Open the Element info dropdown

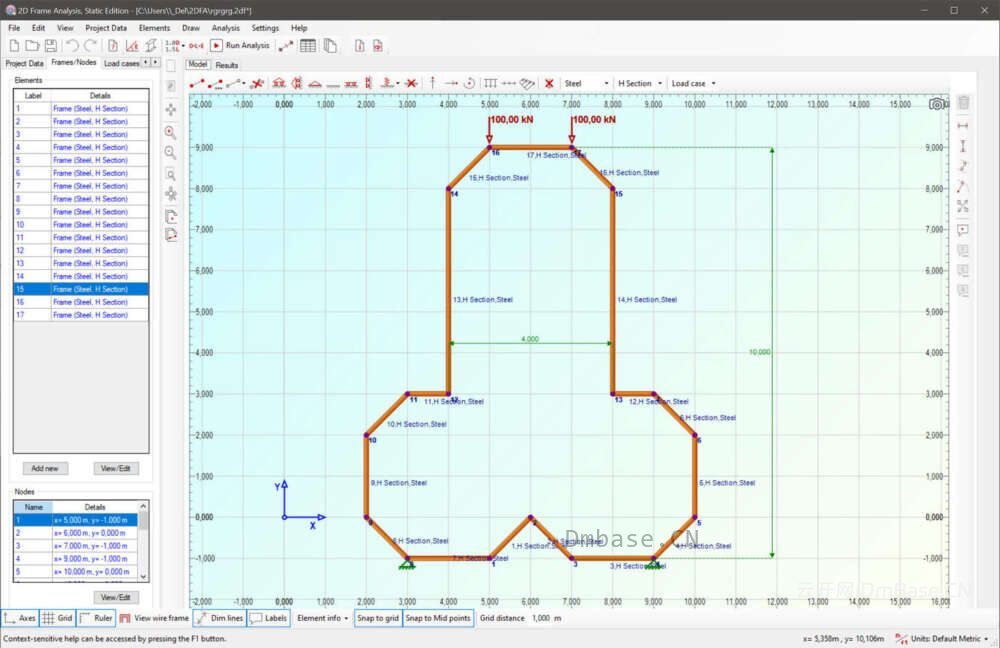point(323,618)
